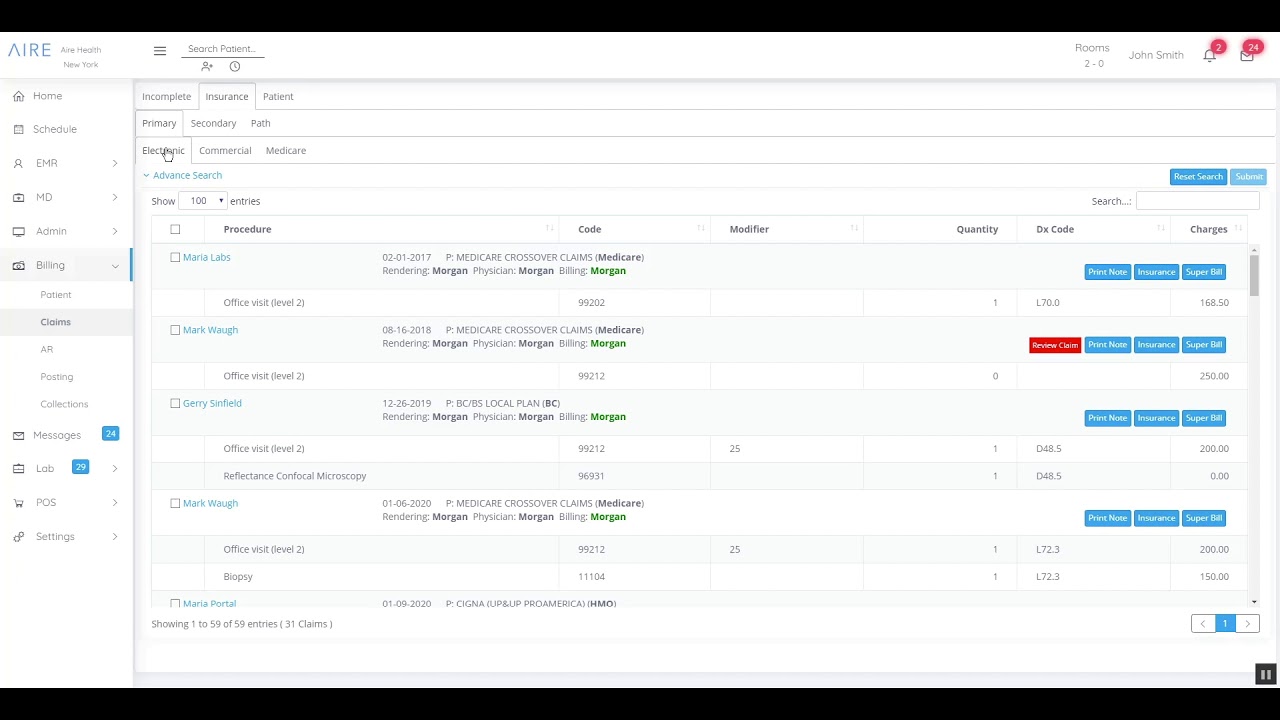
Task: Open the mail envelope icon in header
Action: click(1246, 56)
